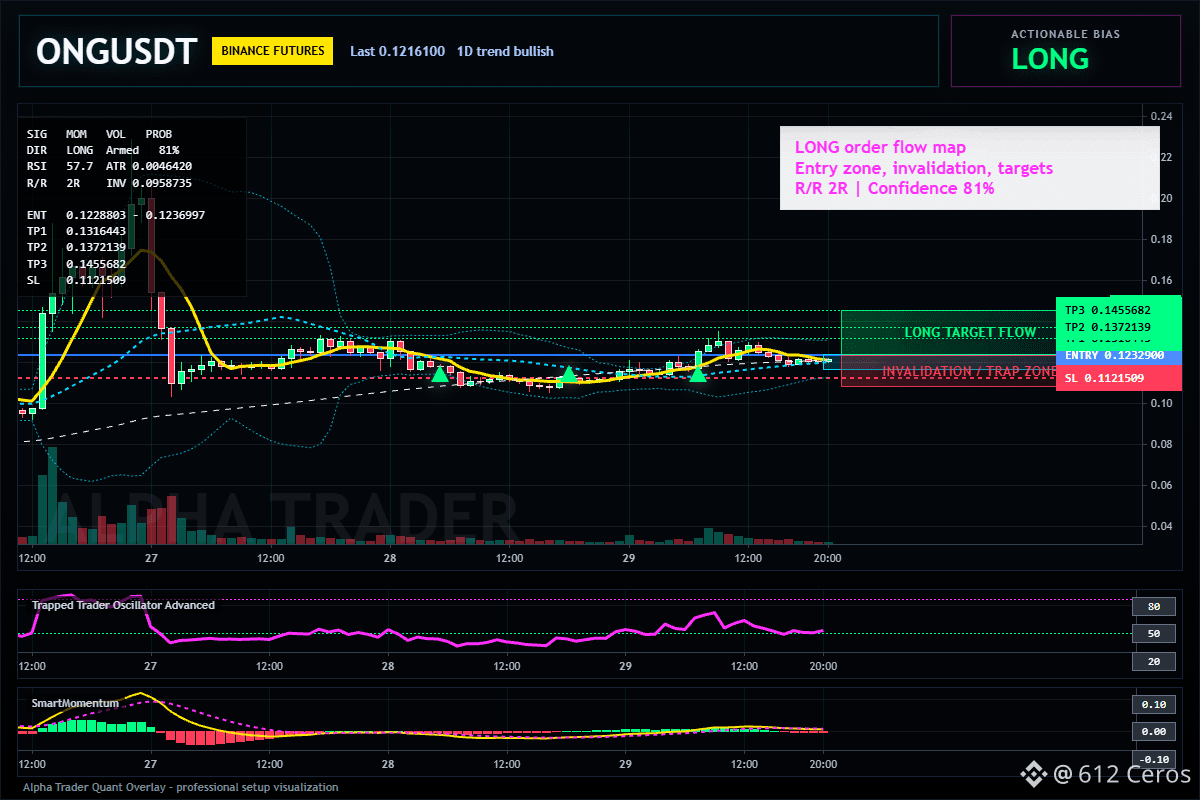Click the ONGUSDT symbol title
Viewport: 1200px width, 800px height.
click(116, 52)
